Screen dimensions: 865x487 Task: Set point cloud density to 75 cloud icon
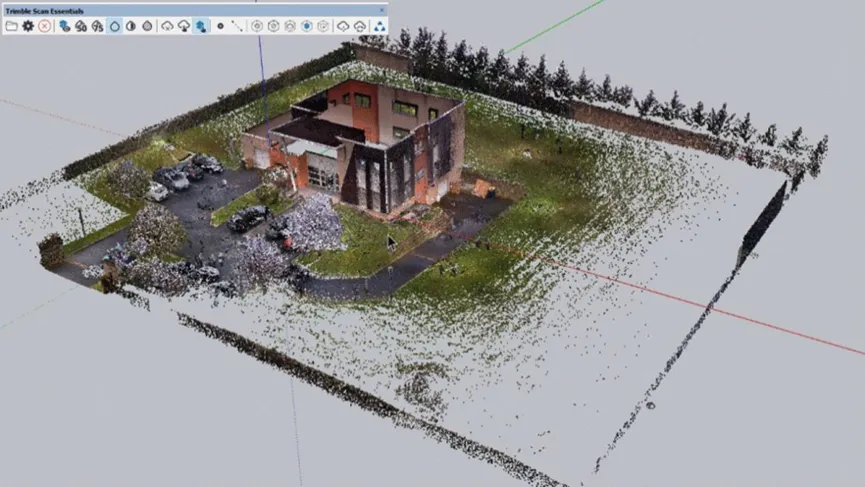(98, 26)
